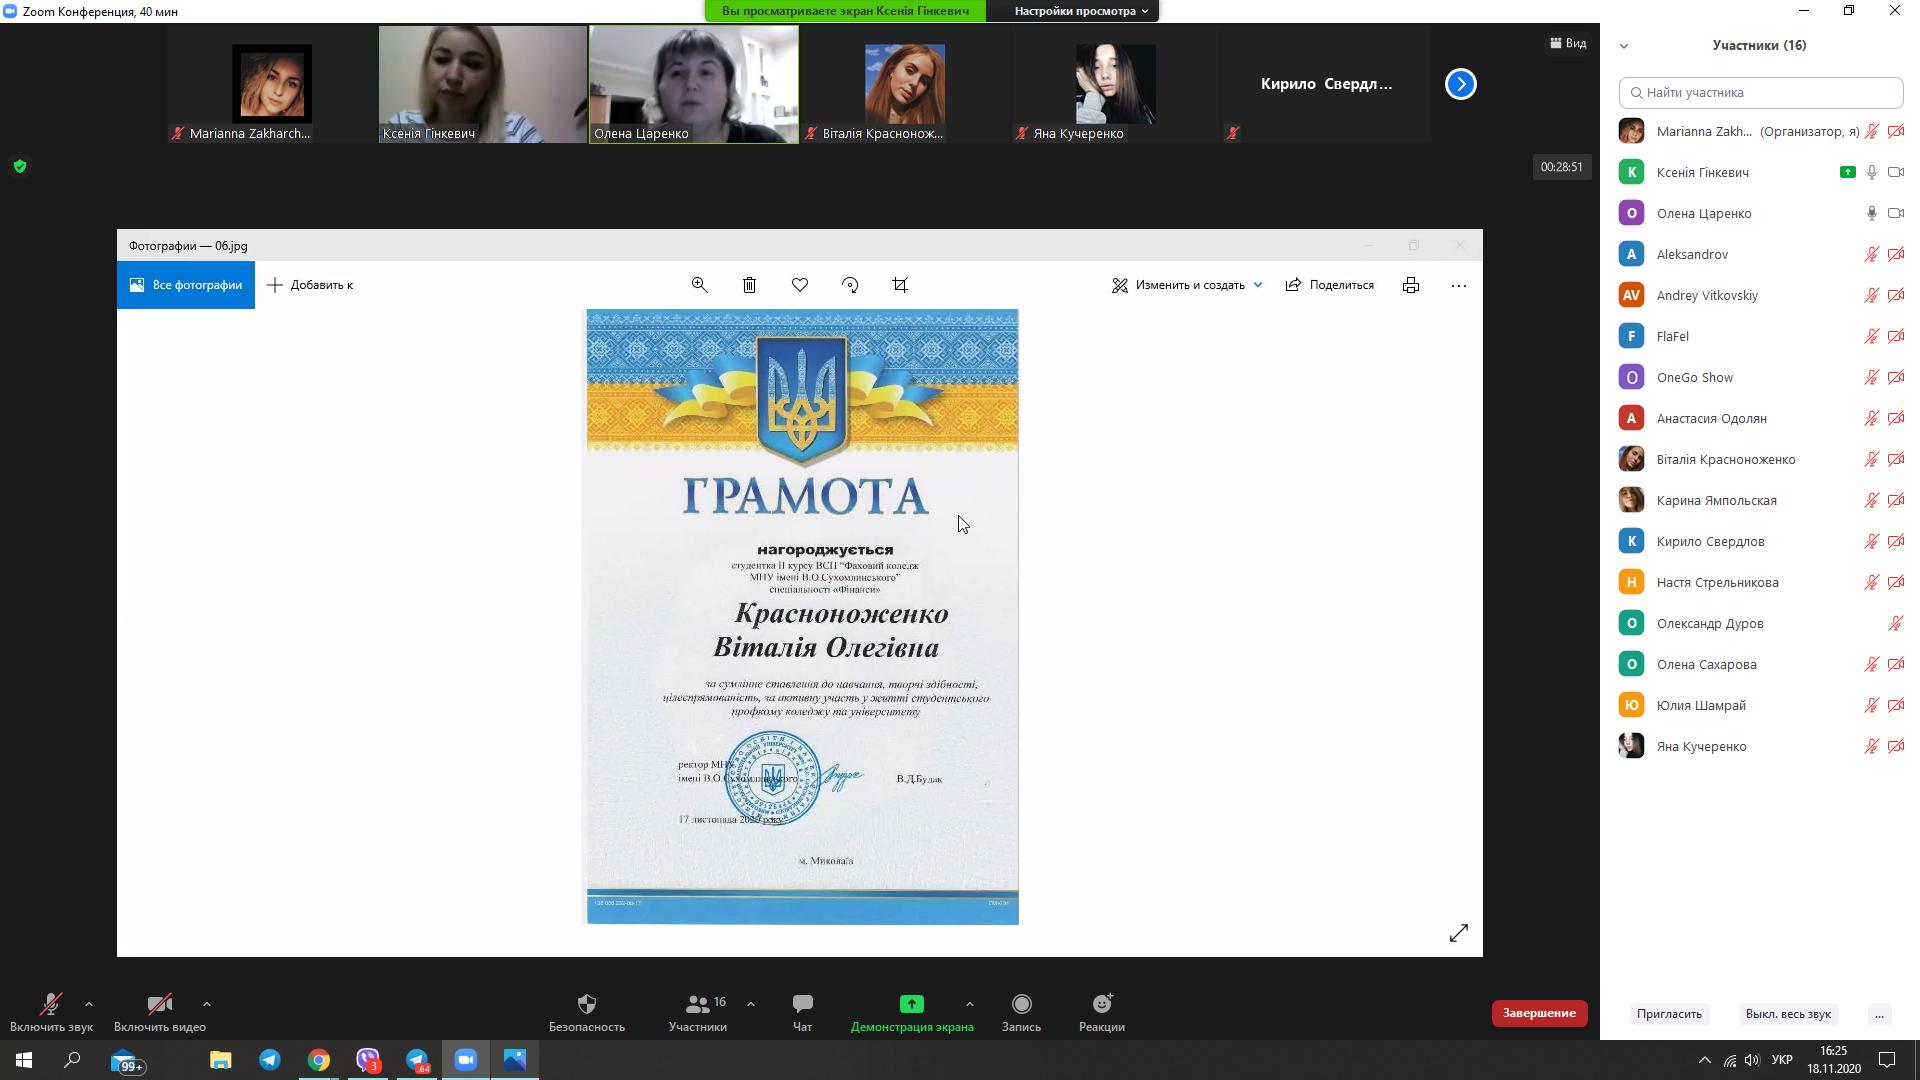Click the rotate image icon

point(850,285)
